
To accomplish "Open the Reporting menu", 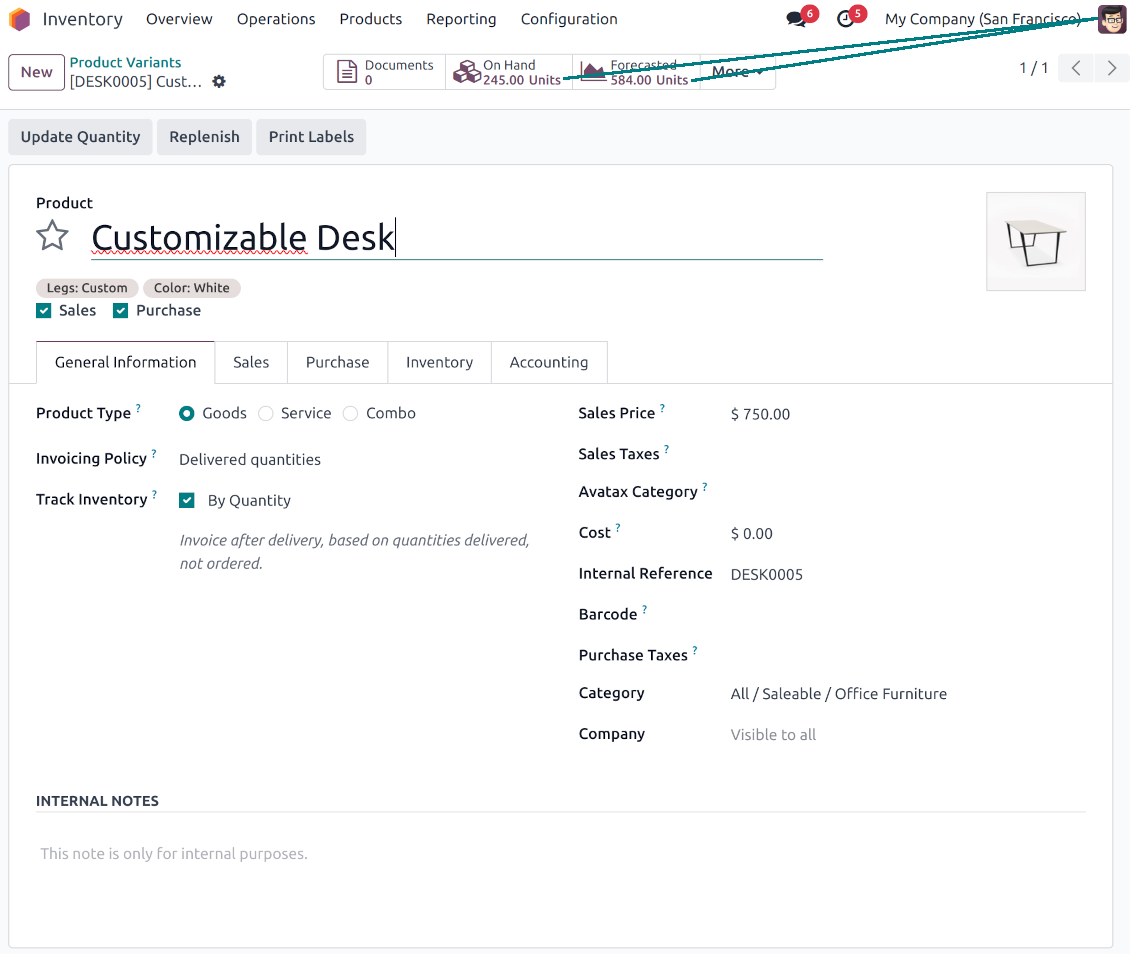I will coord(461,19).
